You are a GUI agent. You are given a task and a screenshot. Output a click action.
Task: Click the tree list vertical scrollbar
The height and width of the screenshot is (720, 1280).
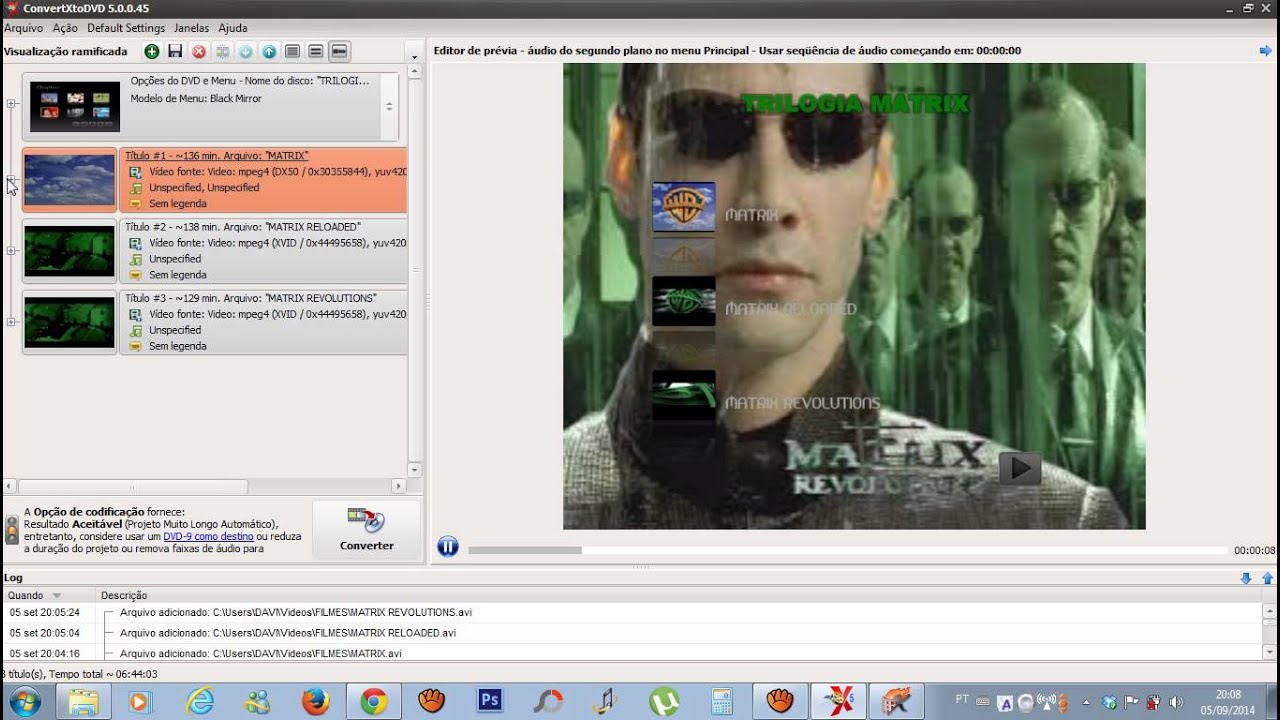(415, 271)
